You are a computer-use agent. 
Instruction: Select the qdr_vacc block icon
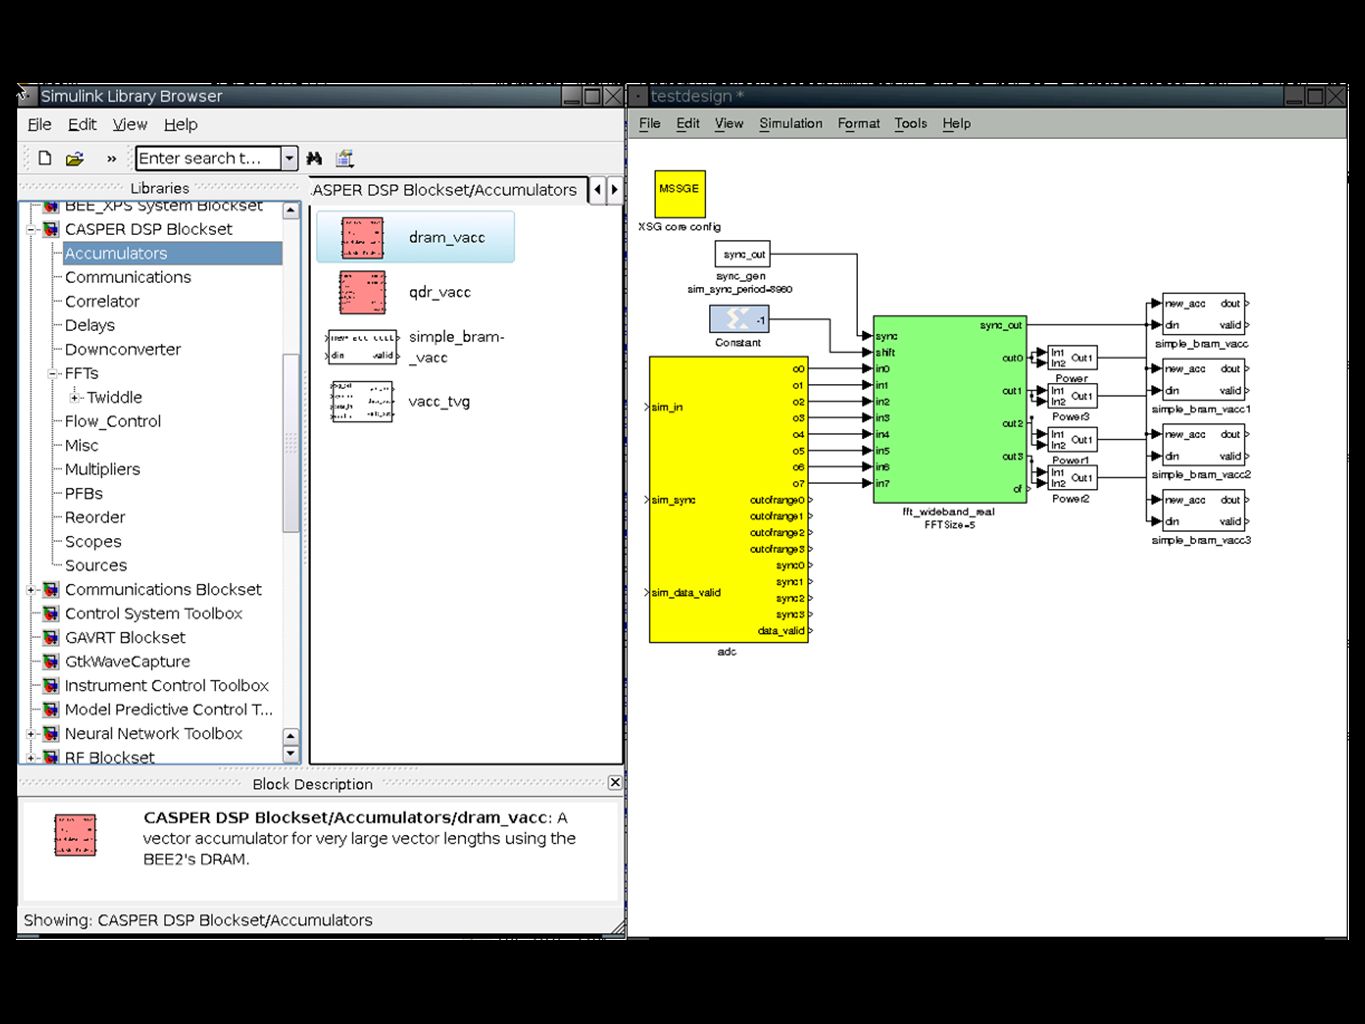pos(362,292)
